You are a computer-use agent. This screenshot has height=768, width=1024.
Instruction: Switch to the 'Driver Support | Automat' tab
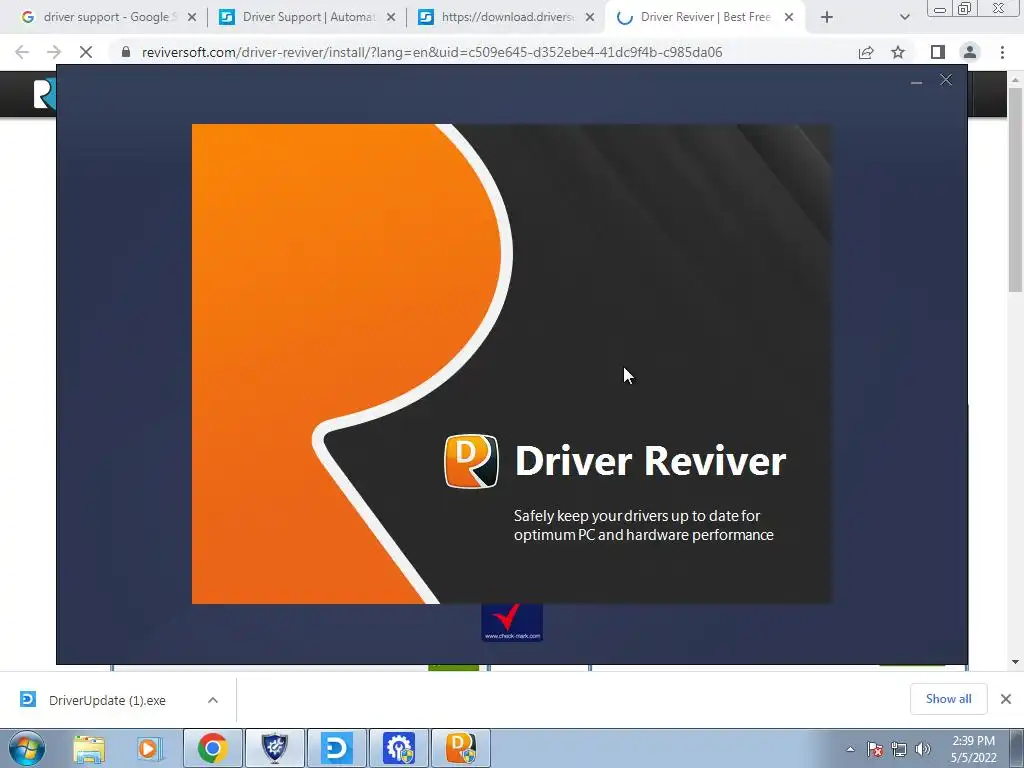point(307,17)
